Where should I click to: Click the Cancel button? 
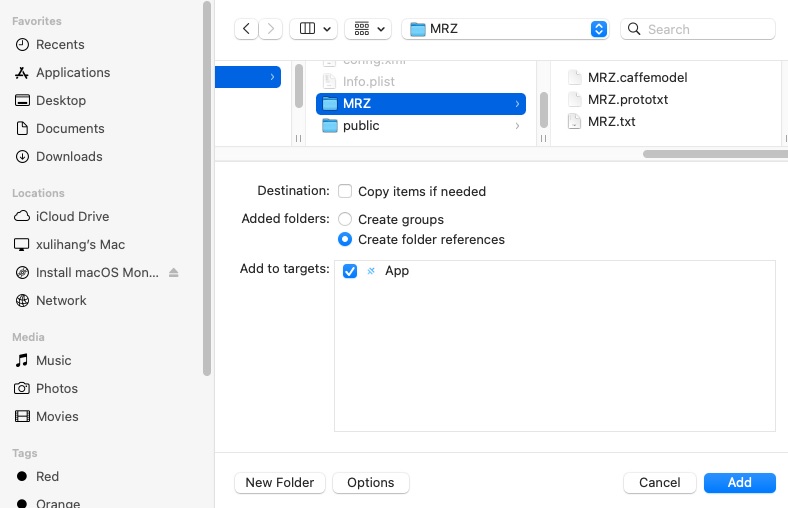(x=659, y=482)
